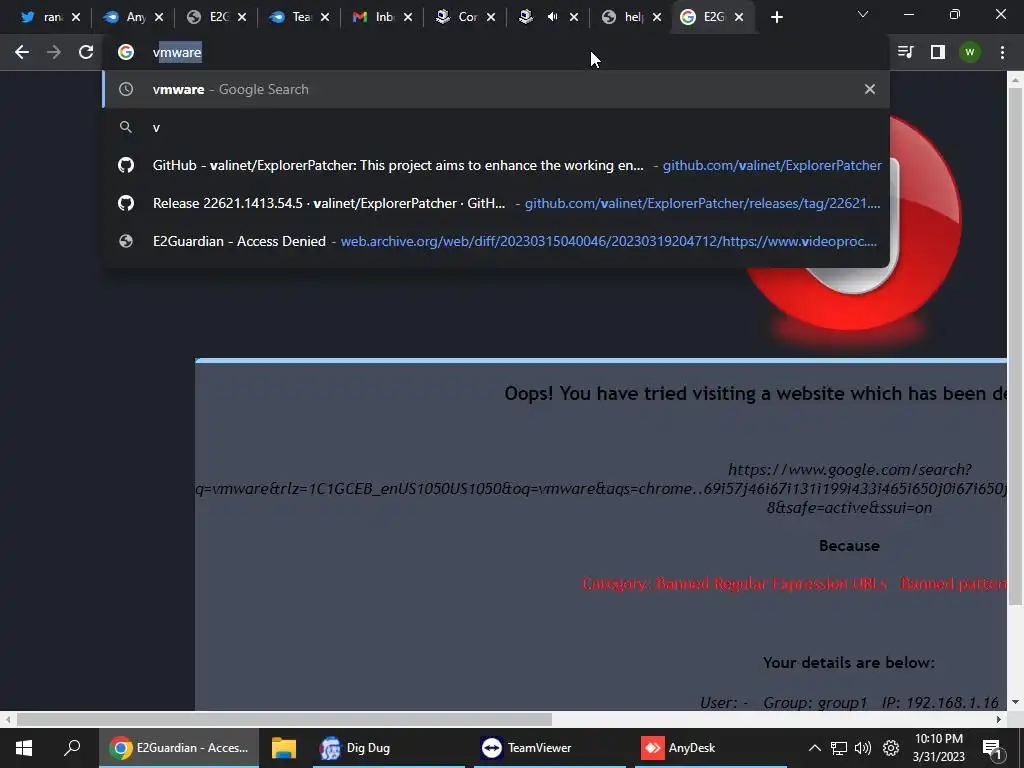Screen dimensions: 1024x768
Task: Show hidden system tray icons
Action: pos(814,748)
